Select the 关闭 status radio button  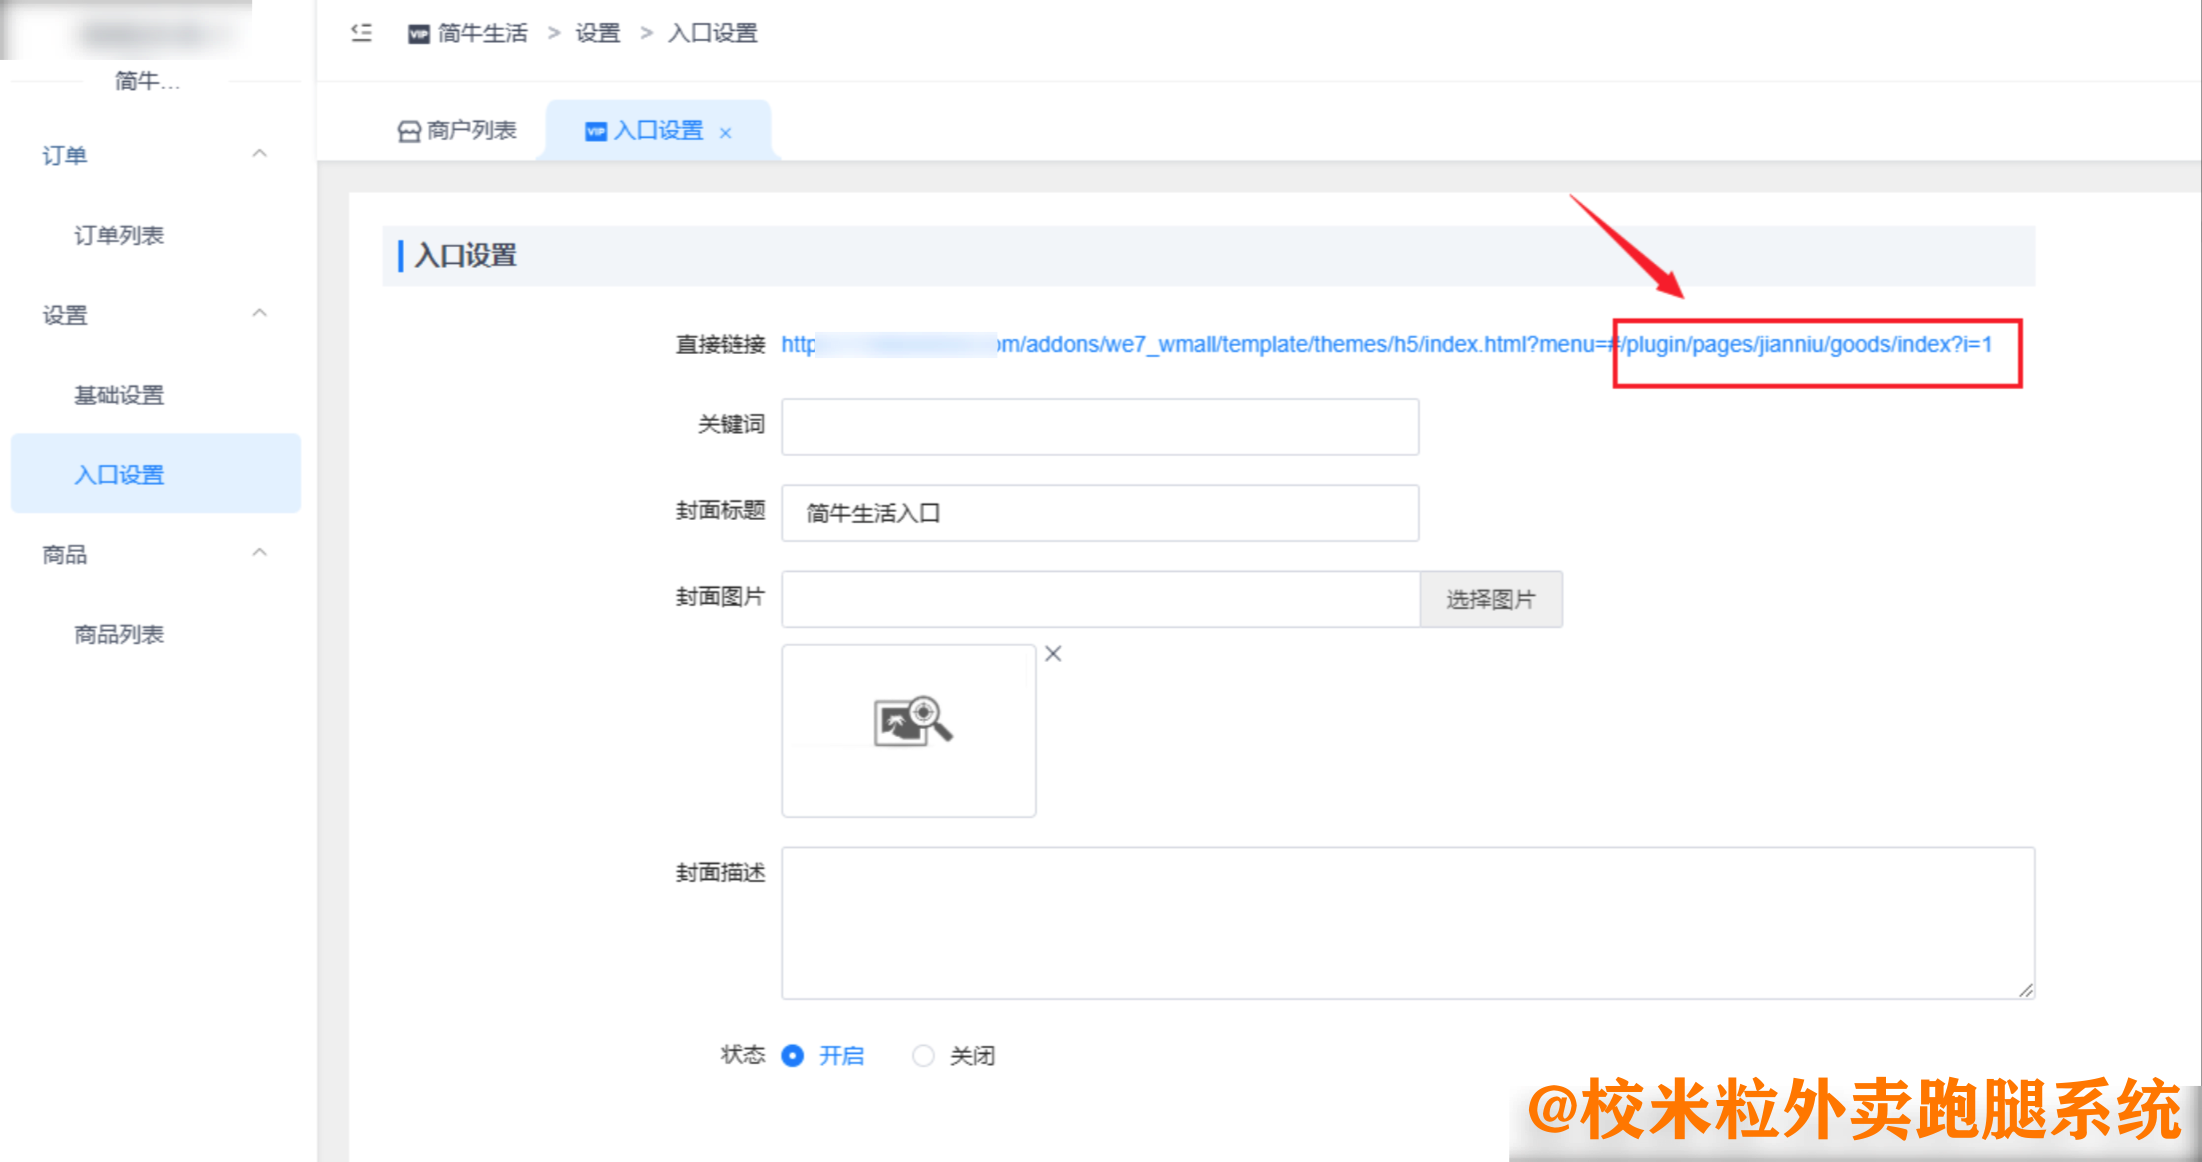pyautogui.click(x=923, y=1055)
